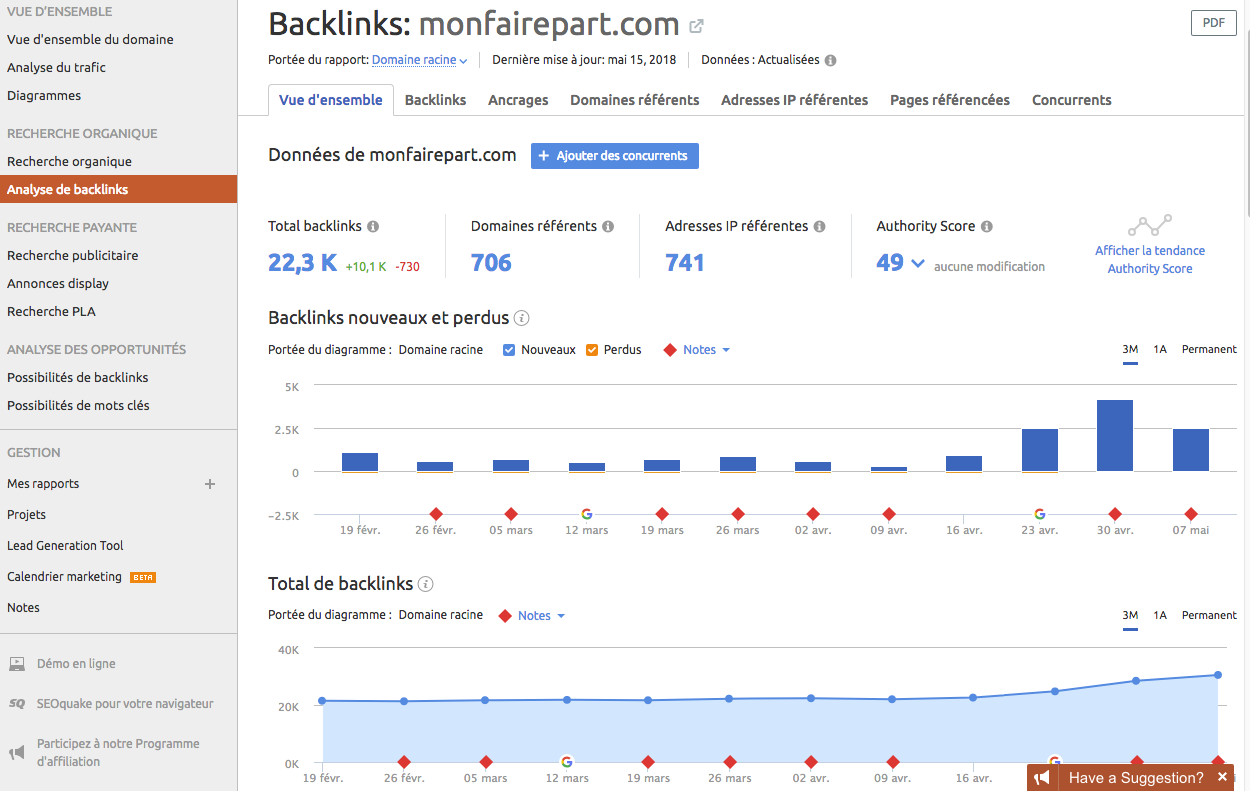
Task: Export the report with the PDF button
Action: point(1214,24)
